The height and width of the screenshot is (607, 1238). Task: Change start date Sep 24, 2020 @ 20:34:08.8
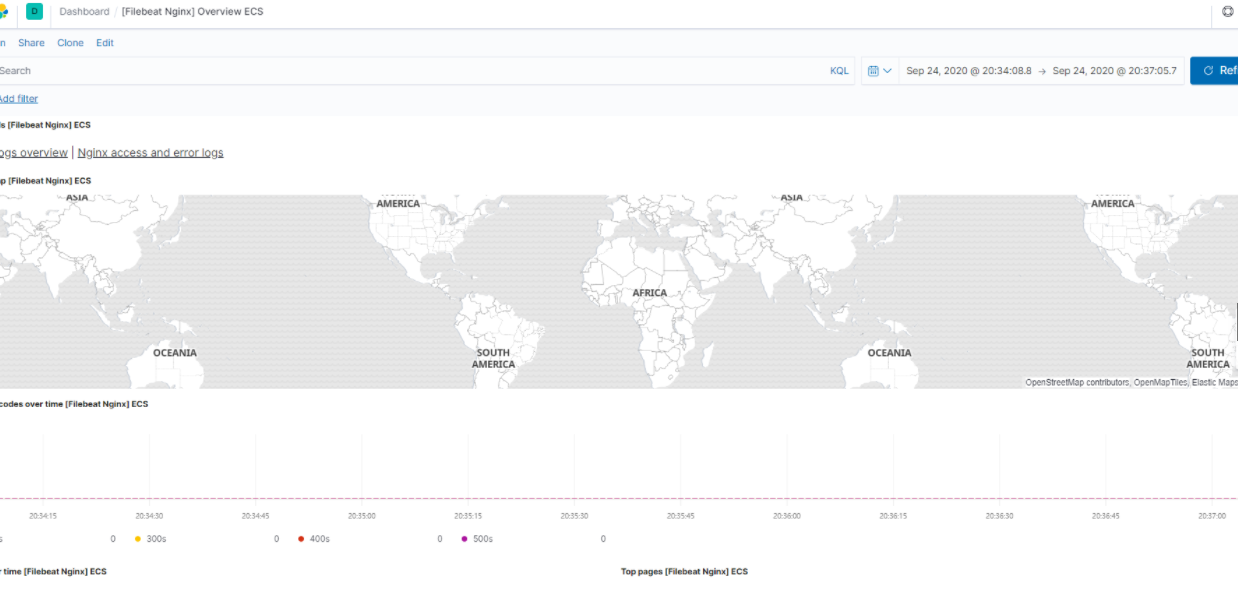tap(968, 71)
